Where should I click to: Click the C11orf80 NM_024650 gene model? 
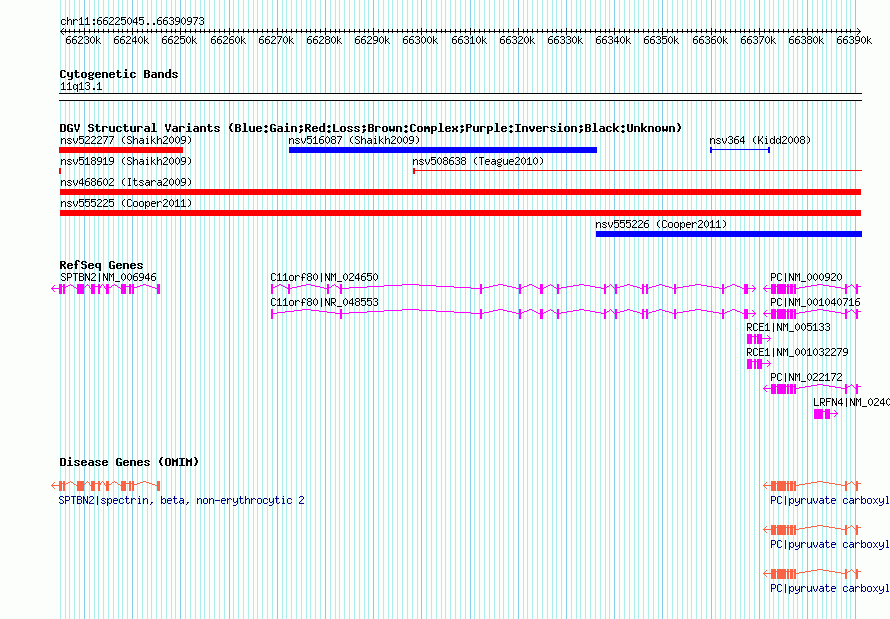tap(513, 289)
